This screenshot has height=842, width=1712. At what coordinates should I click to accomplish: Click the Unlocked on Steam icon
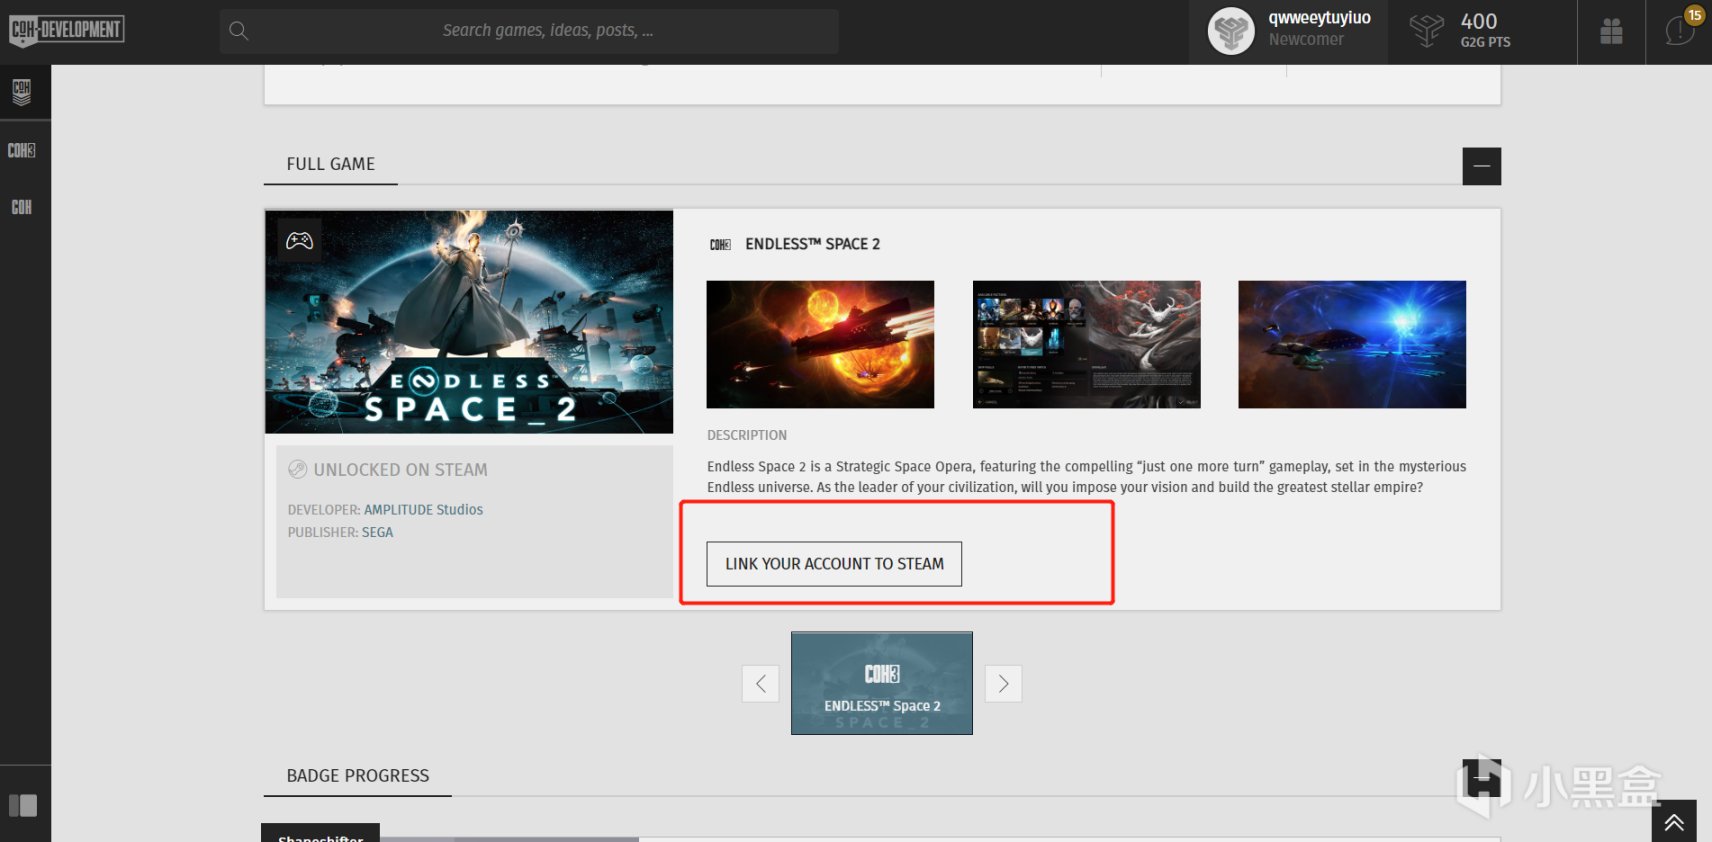pos(297,469)
